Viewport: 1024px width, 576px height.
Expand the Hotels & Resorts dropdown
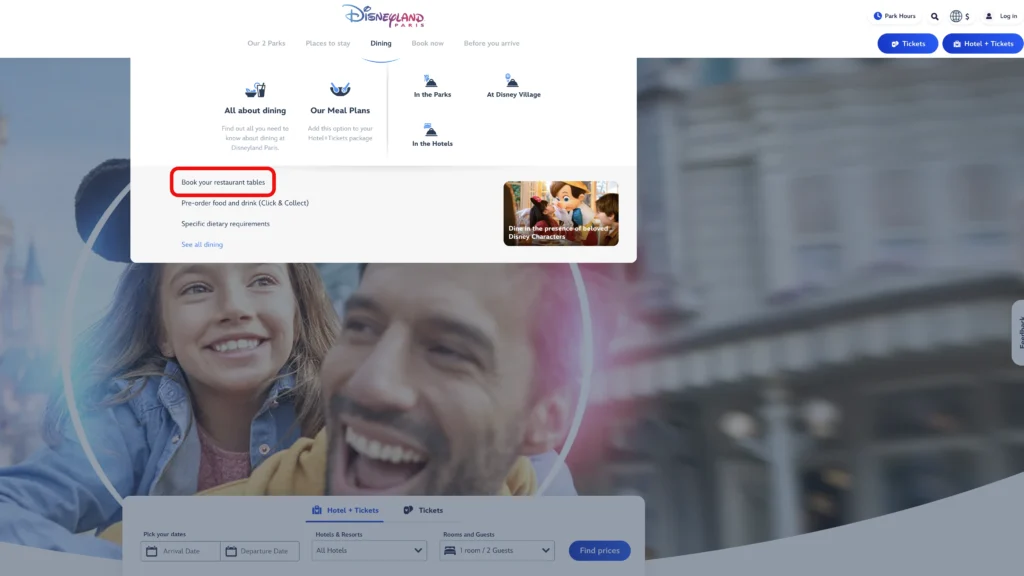pyautogui.click(x=370, y=550)
